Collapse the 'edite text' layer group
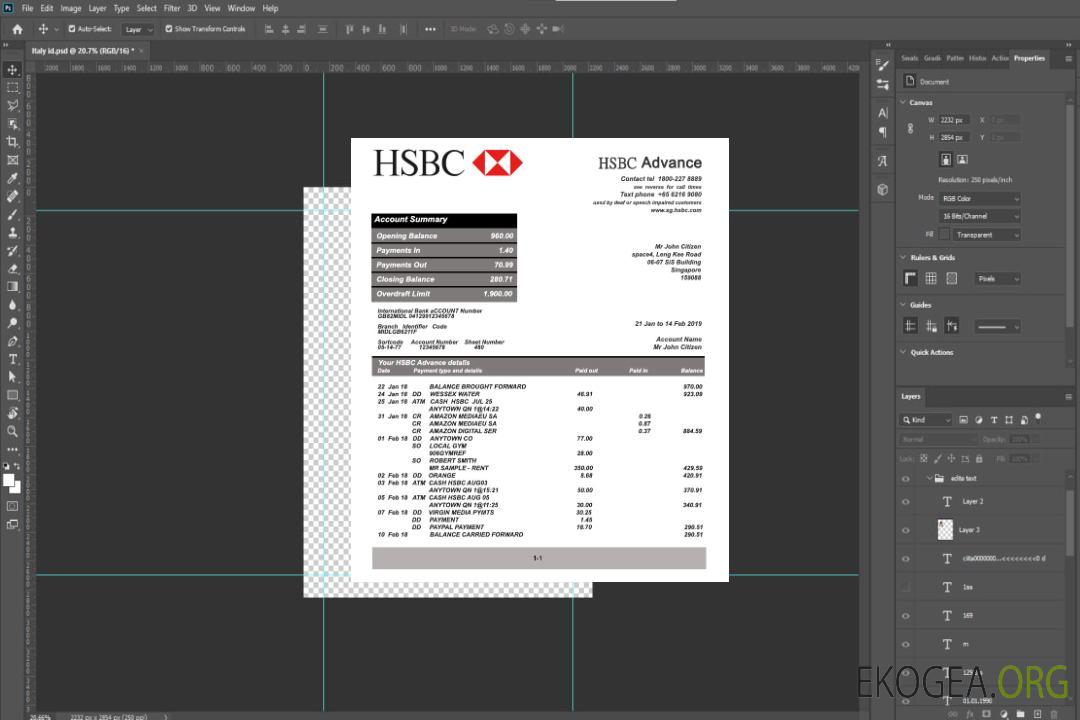 pyautogui.click(x=929, y=478)
